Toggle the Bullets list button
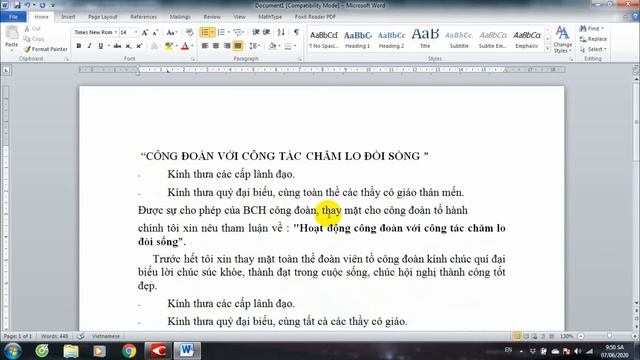The width and height of the screenshot is (640, 360). [x=205, y=32]
